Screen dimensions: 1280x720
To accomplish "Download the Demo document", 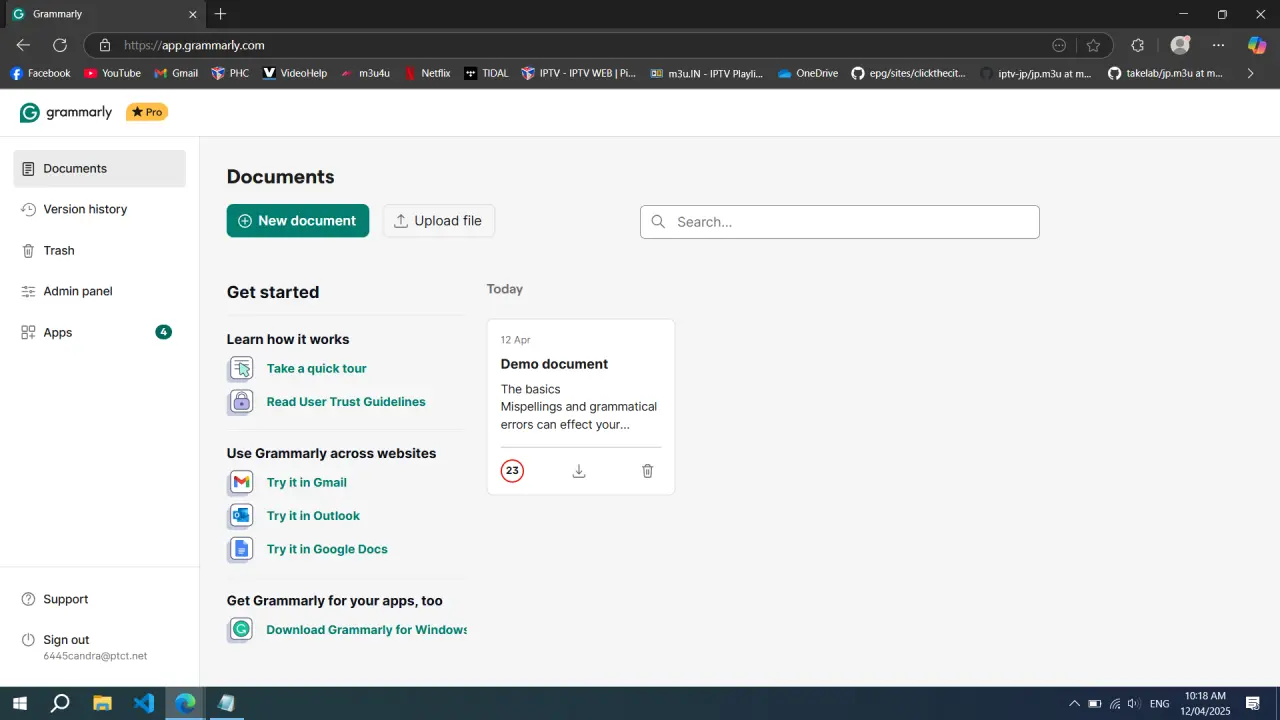I will (579, 471).
